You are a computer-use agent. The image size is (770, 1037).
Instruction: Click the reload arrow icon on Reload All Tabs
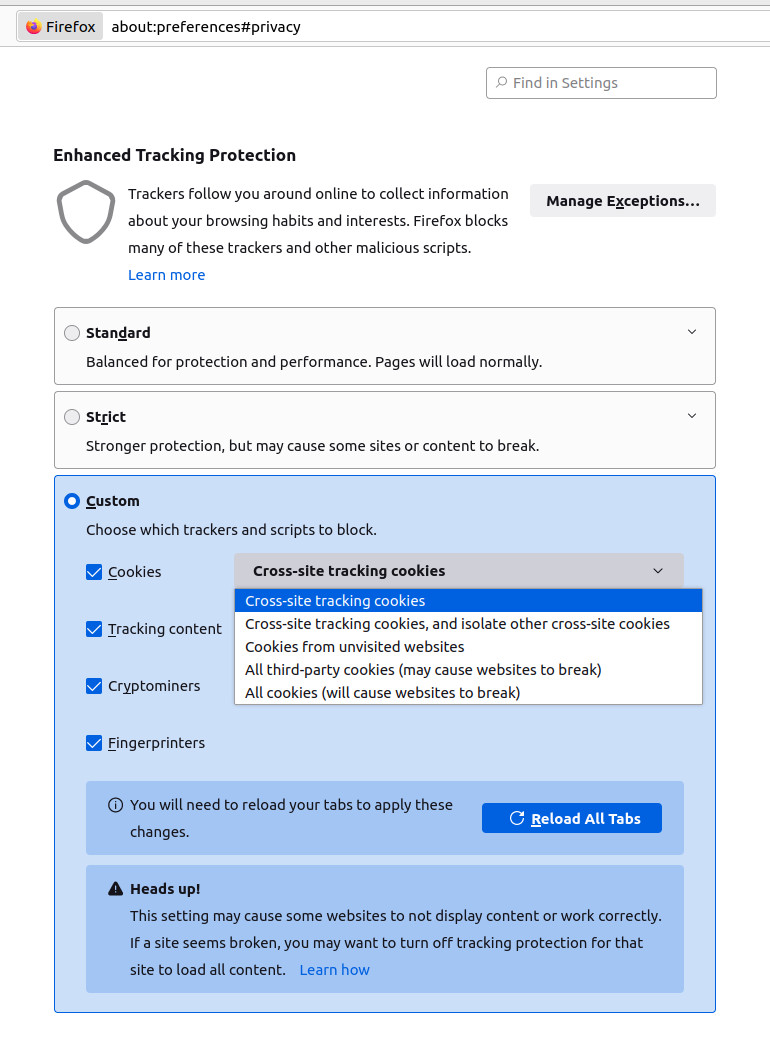tap(517, 817)
